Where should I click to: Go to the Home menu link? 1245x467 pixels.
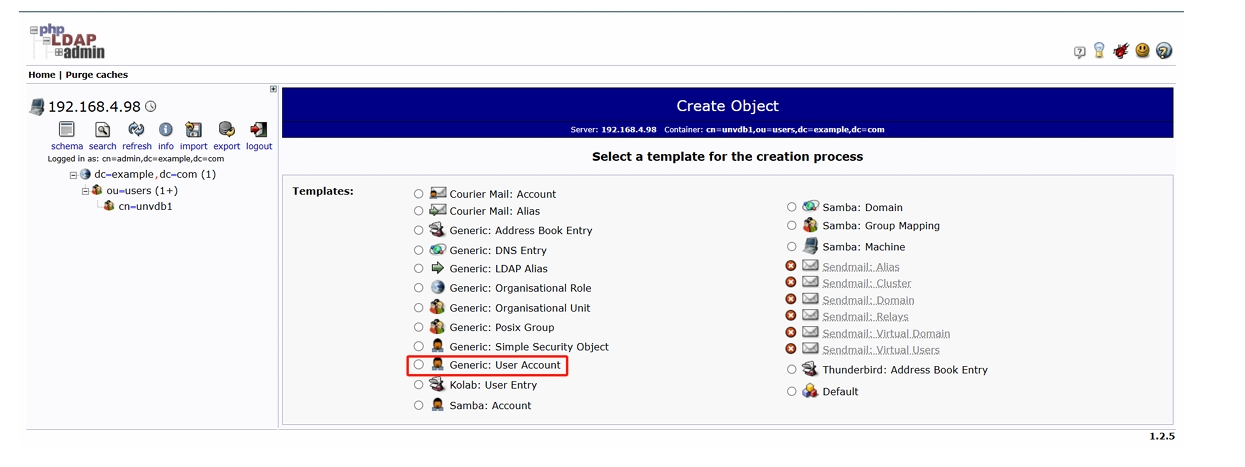tap(42, 75)
